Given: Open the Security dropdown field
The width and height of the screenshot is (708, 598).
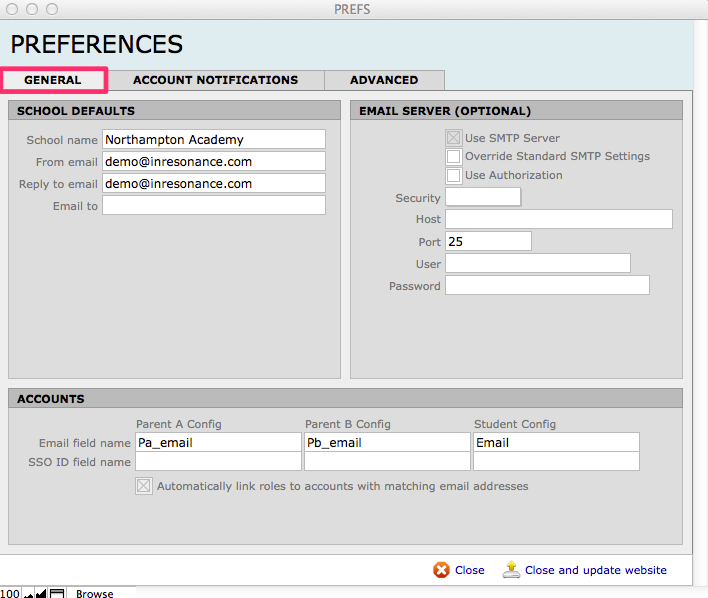Looking at the screenshot, I should tap(482, 198).
